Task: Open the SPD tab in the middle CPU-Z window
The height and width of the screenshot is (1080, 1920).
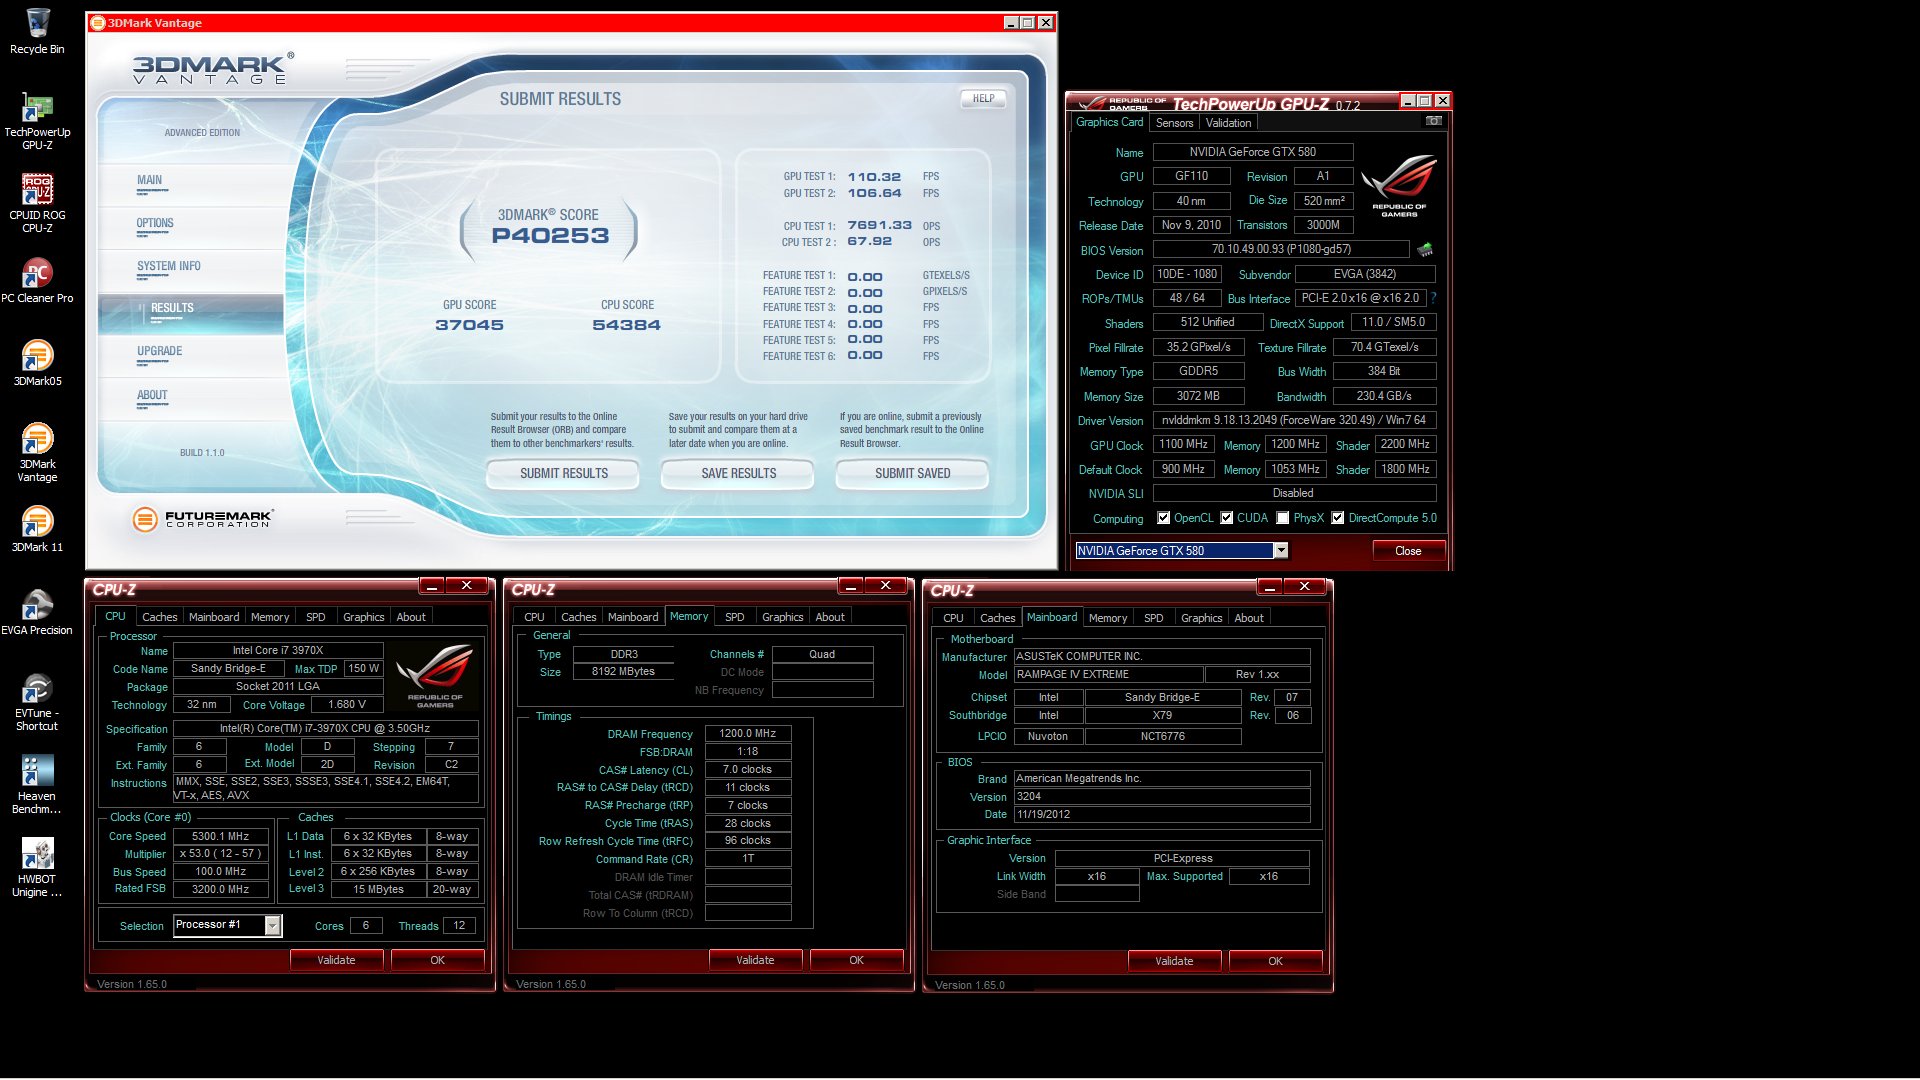Action: point(734,617)
